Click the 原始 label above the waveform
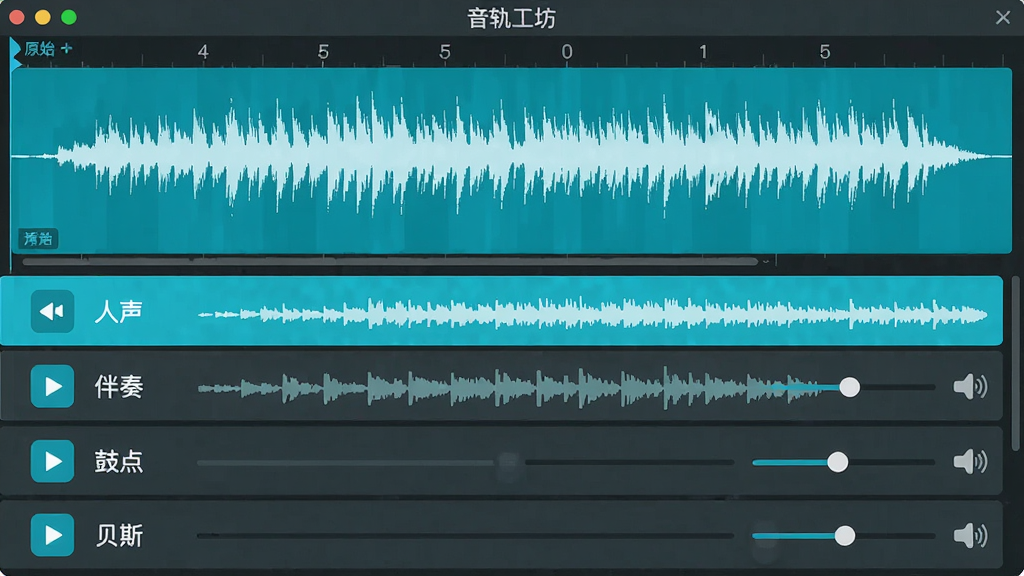 tap(40, 48)
